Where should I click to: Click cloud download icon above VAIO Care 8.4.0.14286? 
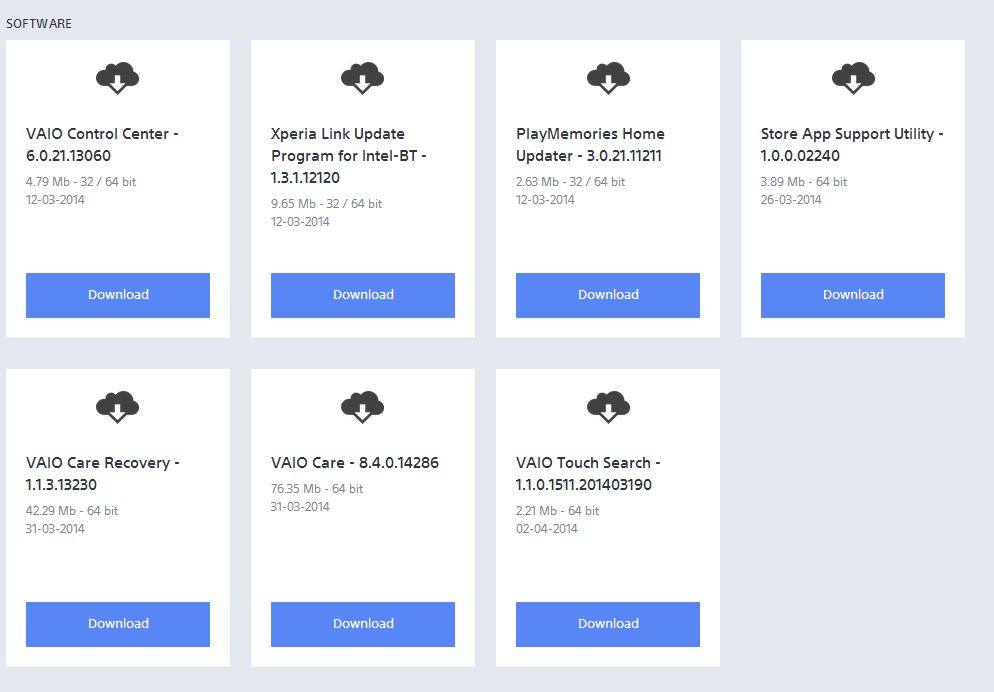click(362, 406)
